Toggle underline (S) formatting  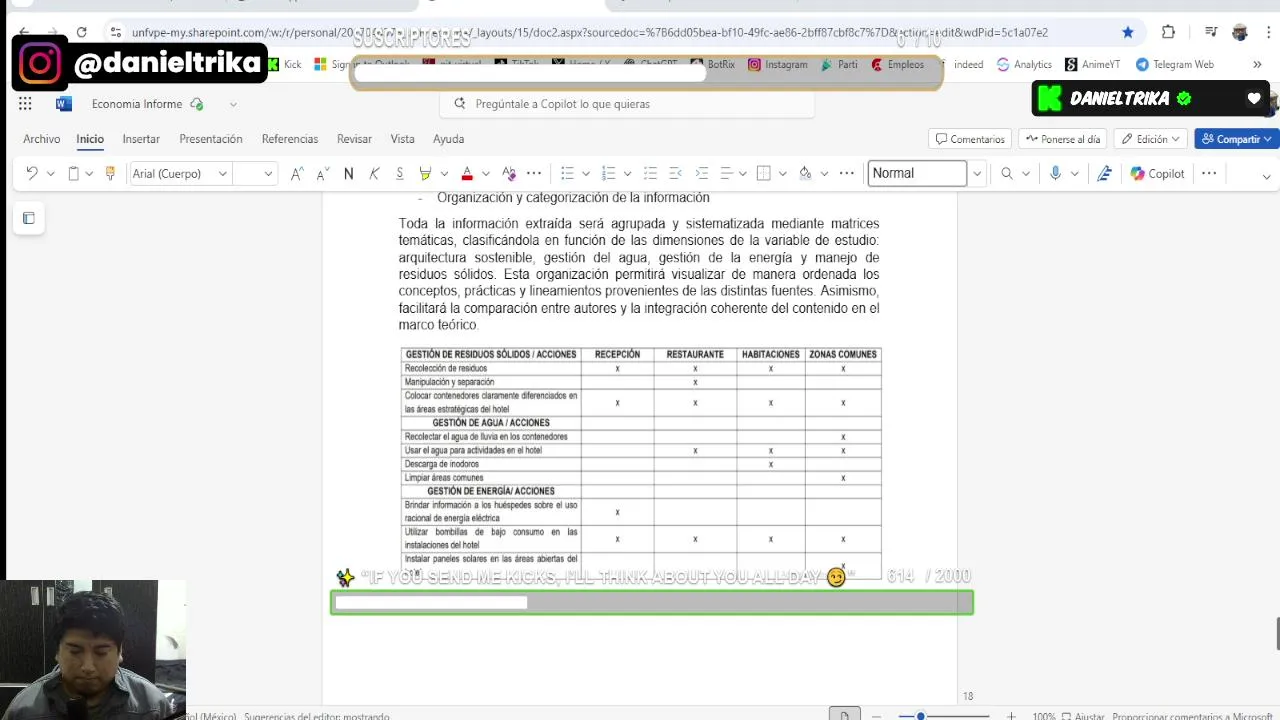(399, 173)
